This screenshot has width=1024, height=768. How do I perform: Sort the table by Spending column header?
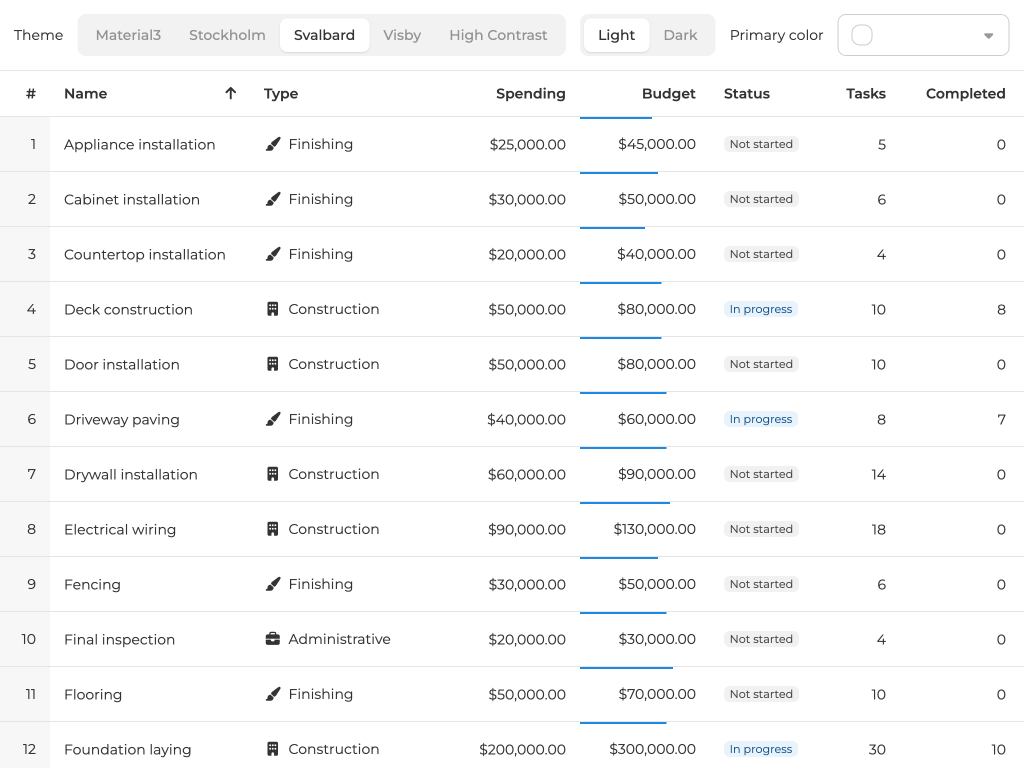(x=530, y=93)
